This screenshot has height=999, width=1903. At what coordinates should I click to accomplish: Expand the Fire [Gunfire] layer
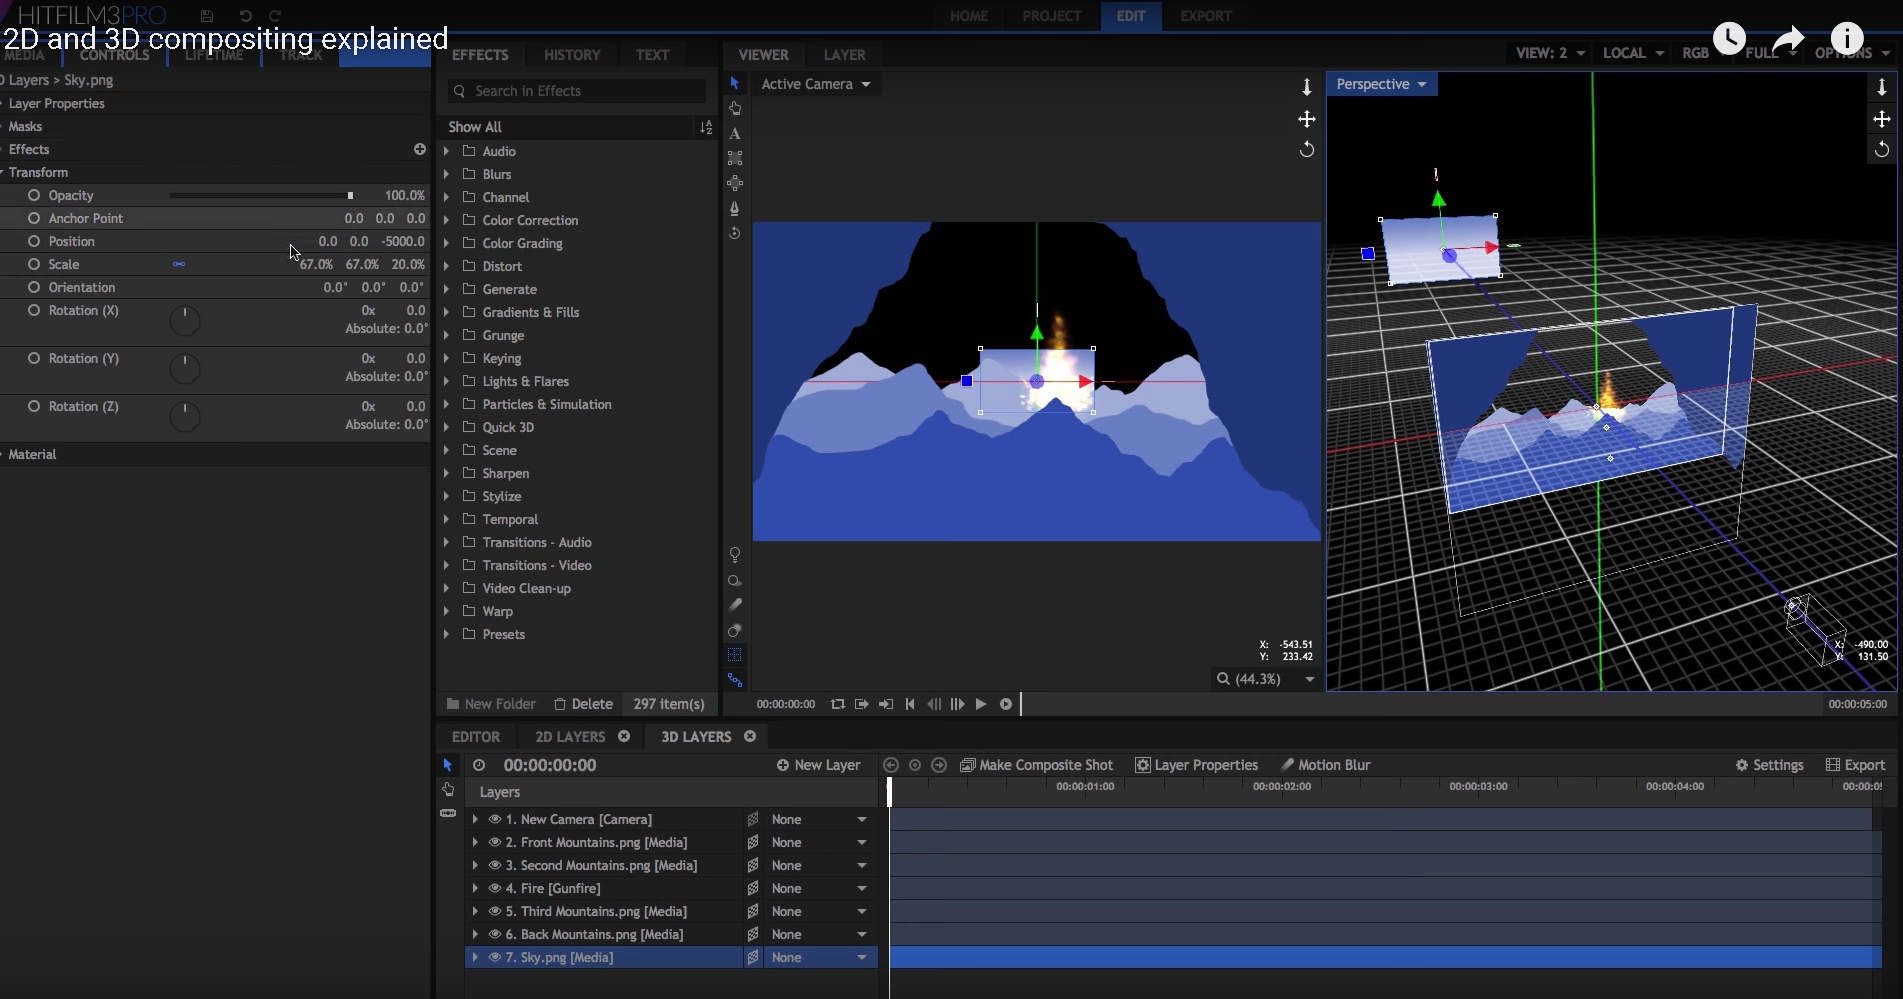pyautogui.click(x=475, y=888)
